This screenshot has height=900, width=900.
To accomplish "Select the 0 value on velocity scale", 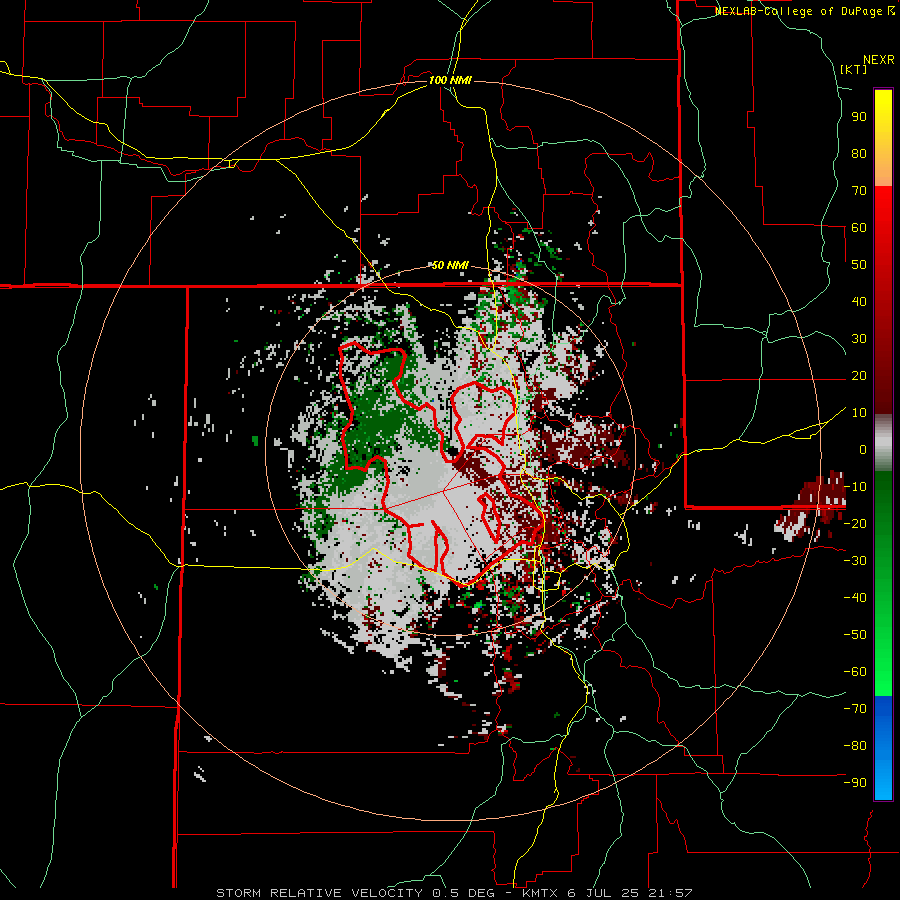I will (863, 449).
